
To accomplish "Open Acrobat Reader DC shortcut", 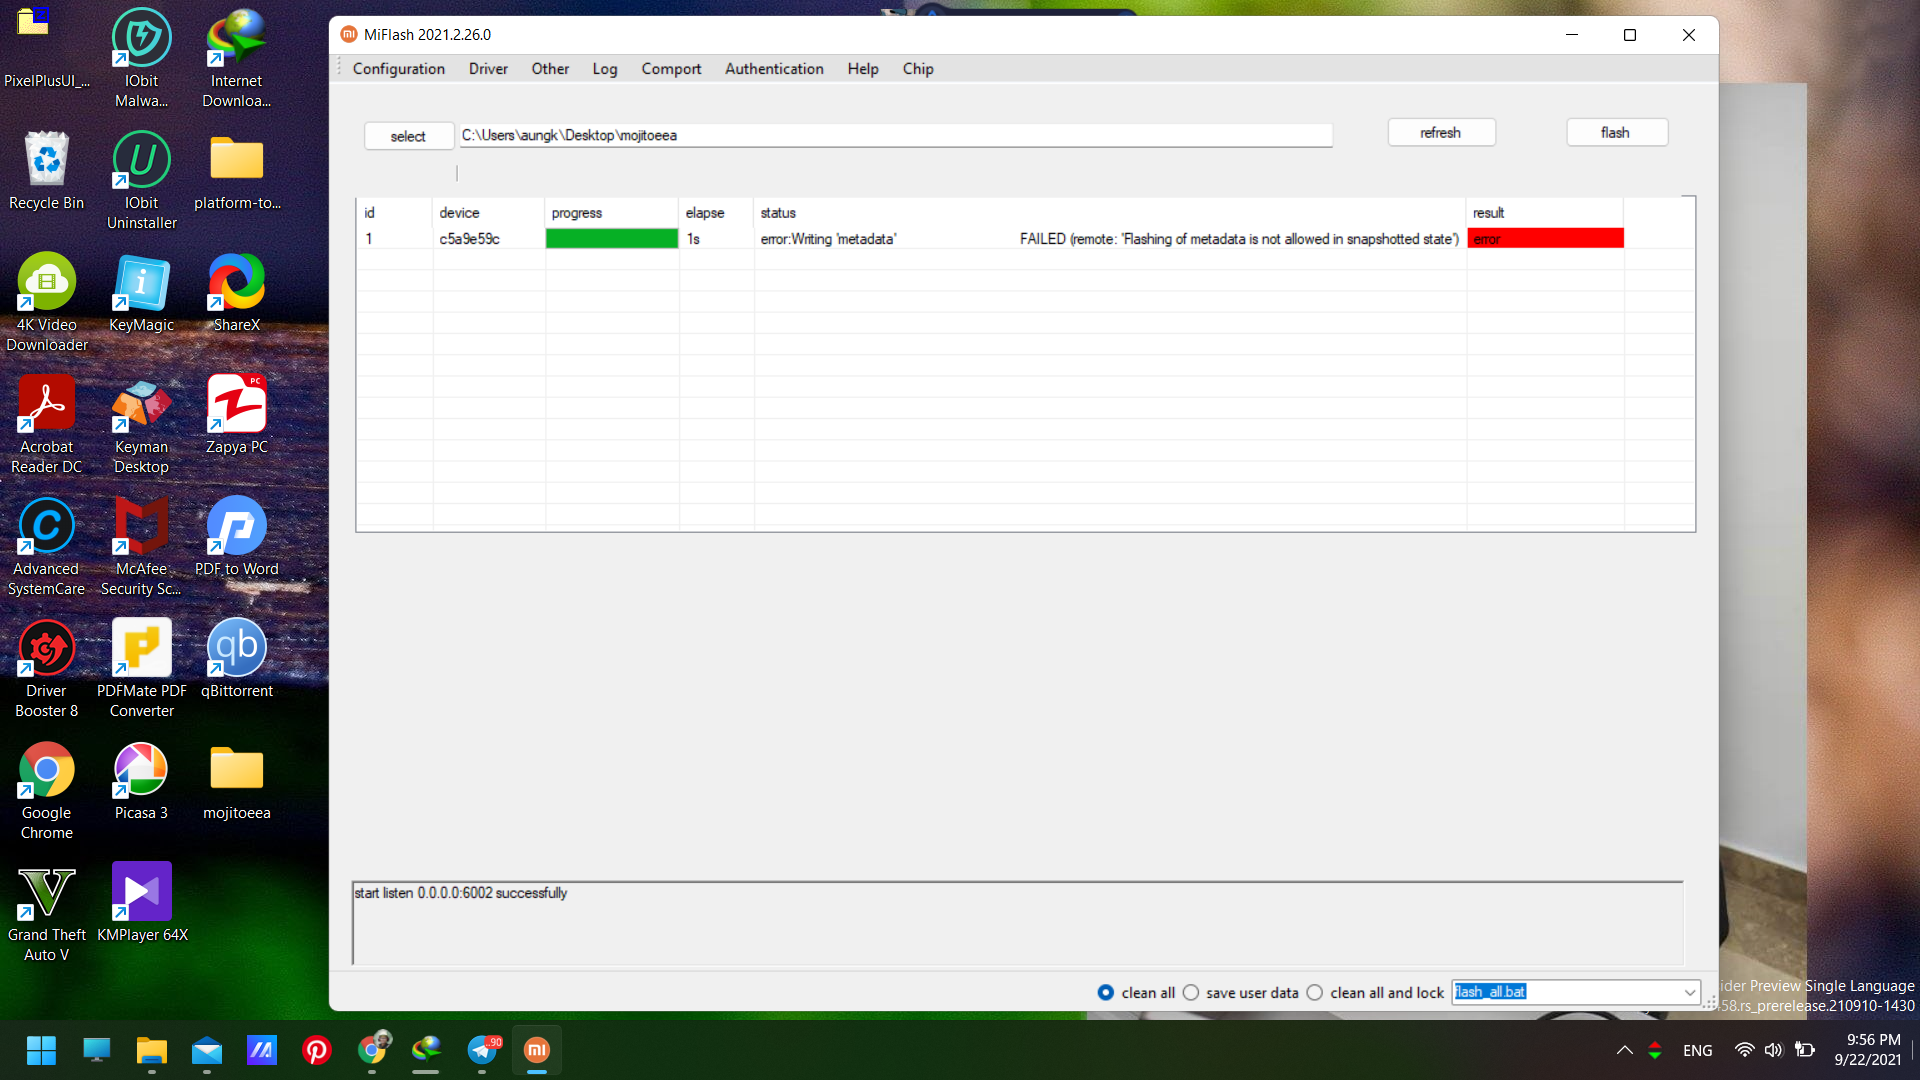I will pos(46,424).
